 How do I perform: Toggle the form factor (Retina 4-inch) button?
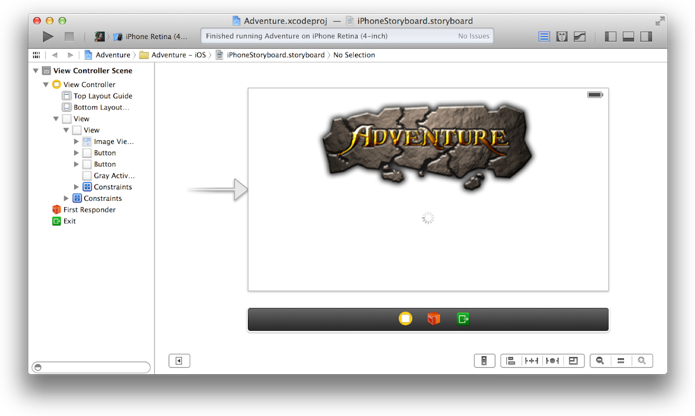pyautogui.click(x=484, y=361)
